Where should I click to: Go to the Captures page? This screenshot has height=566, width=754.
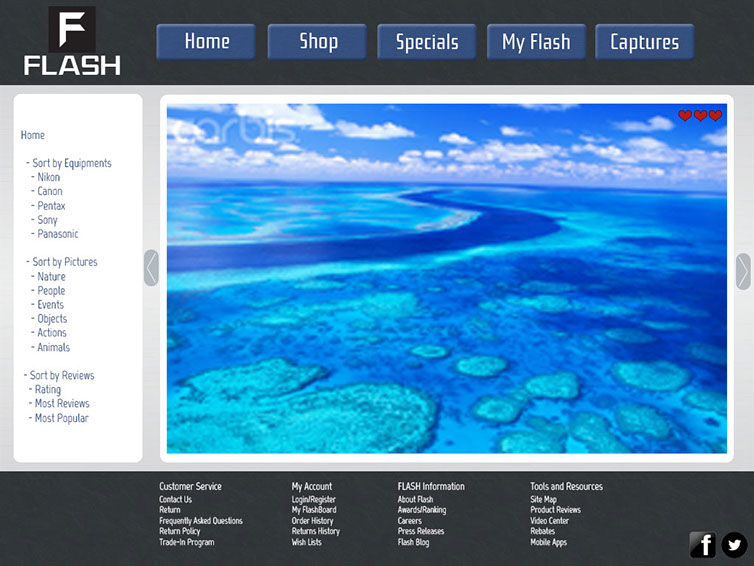click(x=644, y=42)
